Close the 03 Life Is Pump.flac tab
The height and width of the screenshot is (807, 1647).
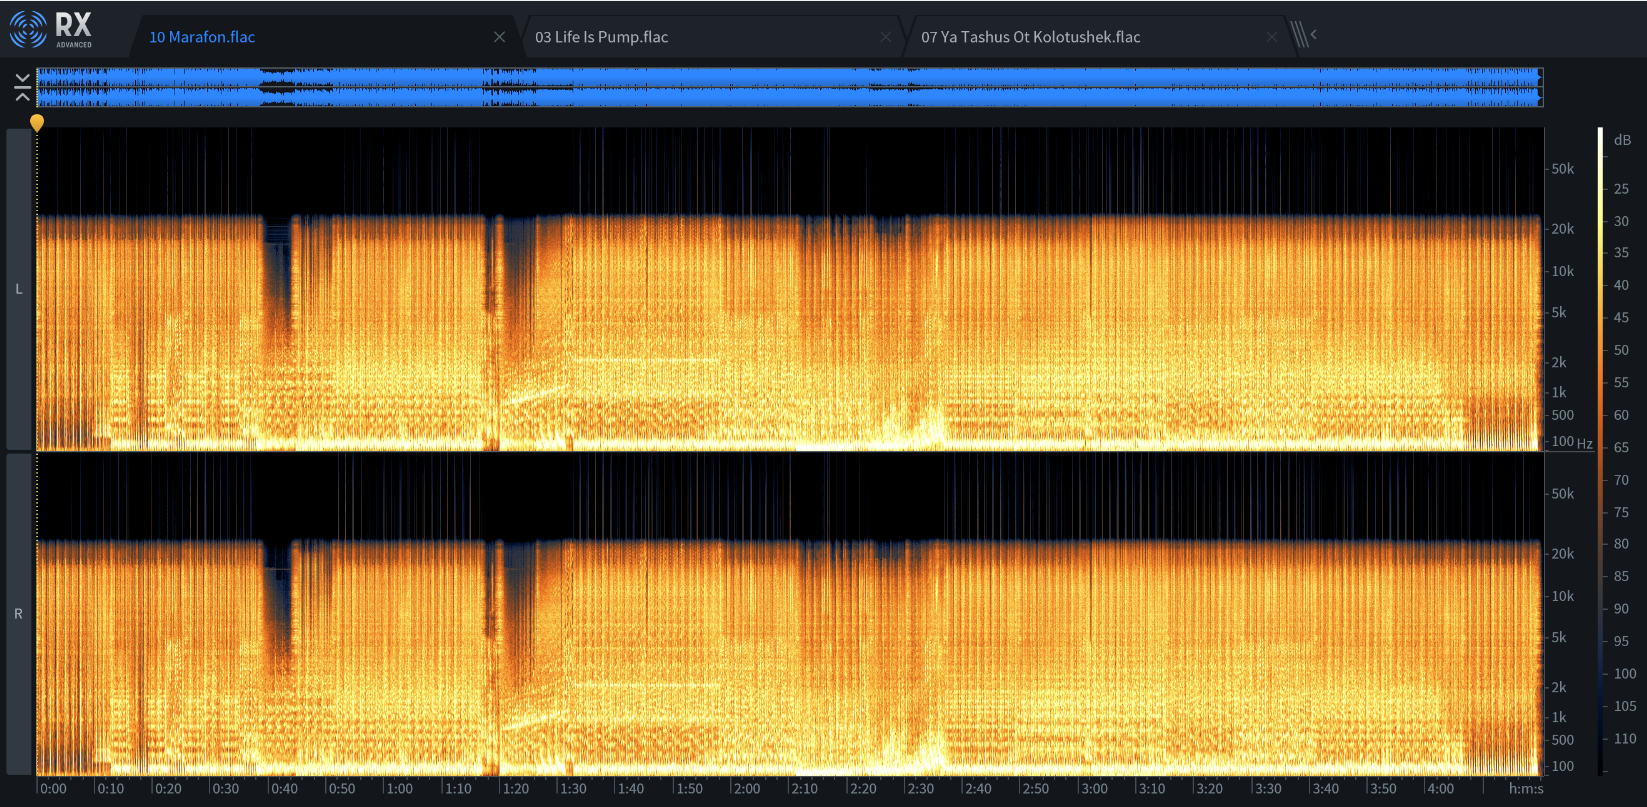pos(885,37)
